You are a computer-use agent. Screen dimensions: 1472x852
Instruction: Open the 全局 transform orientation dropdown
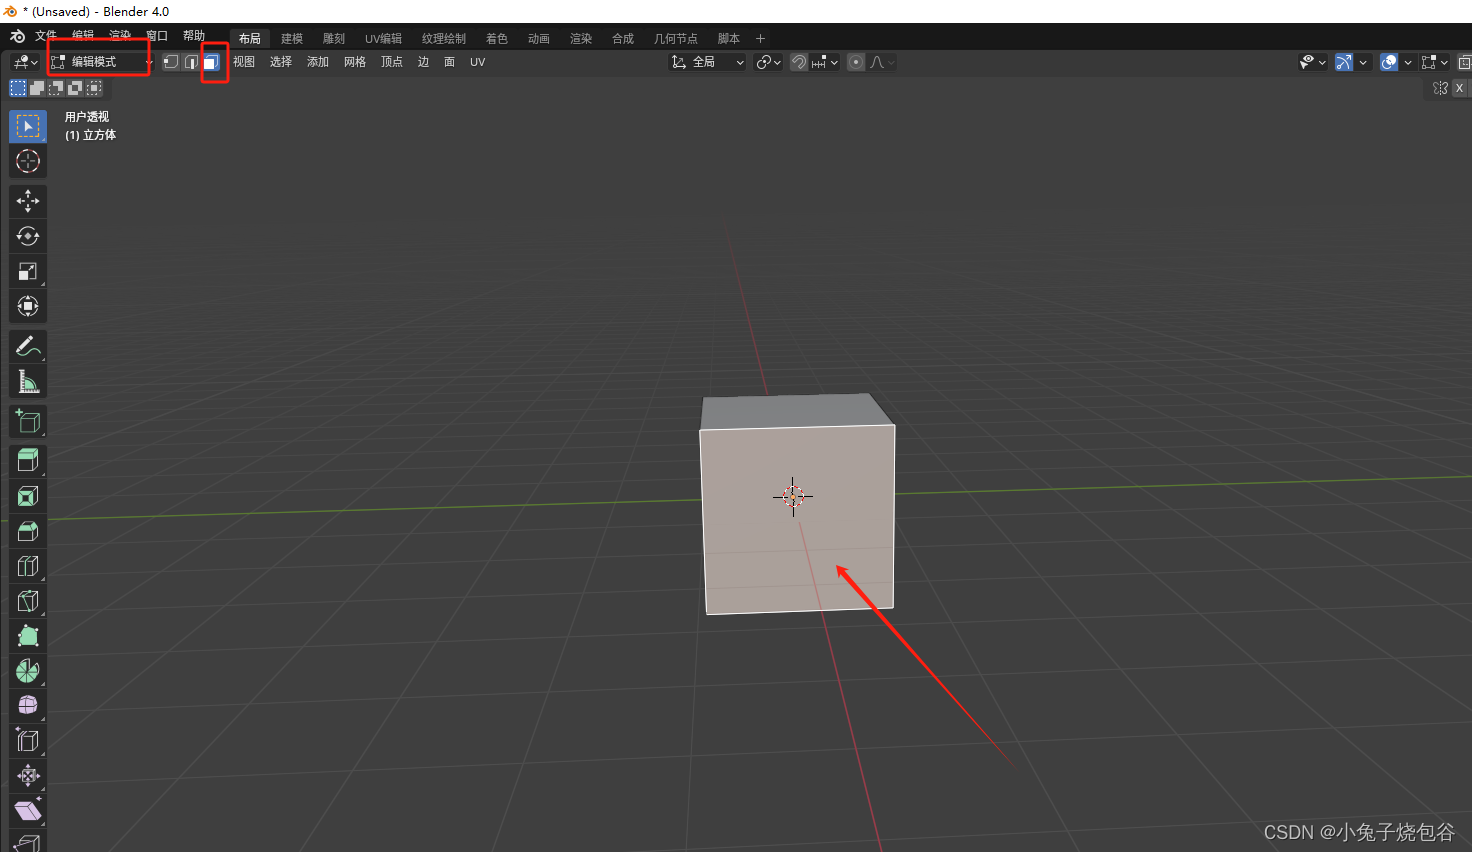(708, 62)
